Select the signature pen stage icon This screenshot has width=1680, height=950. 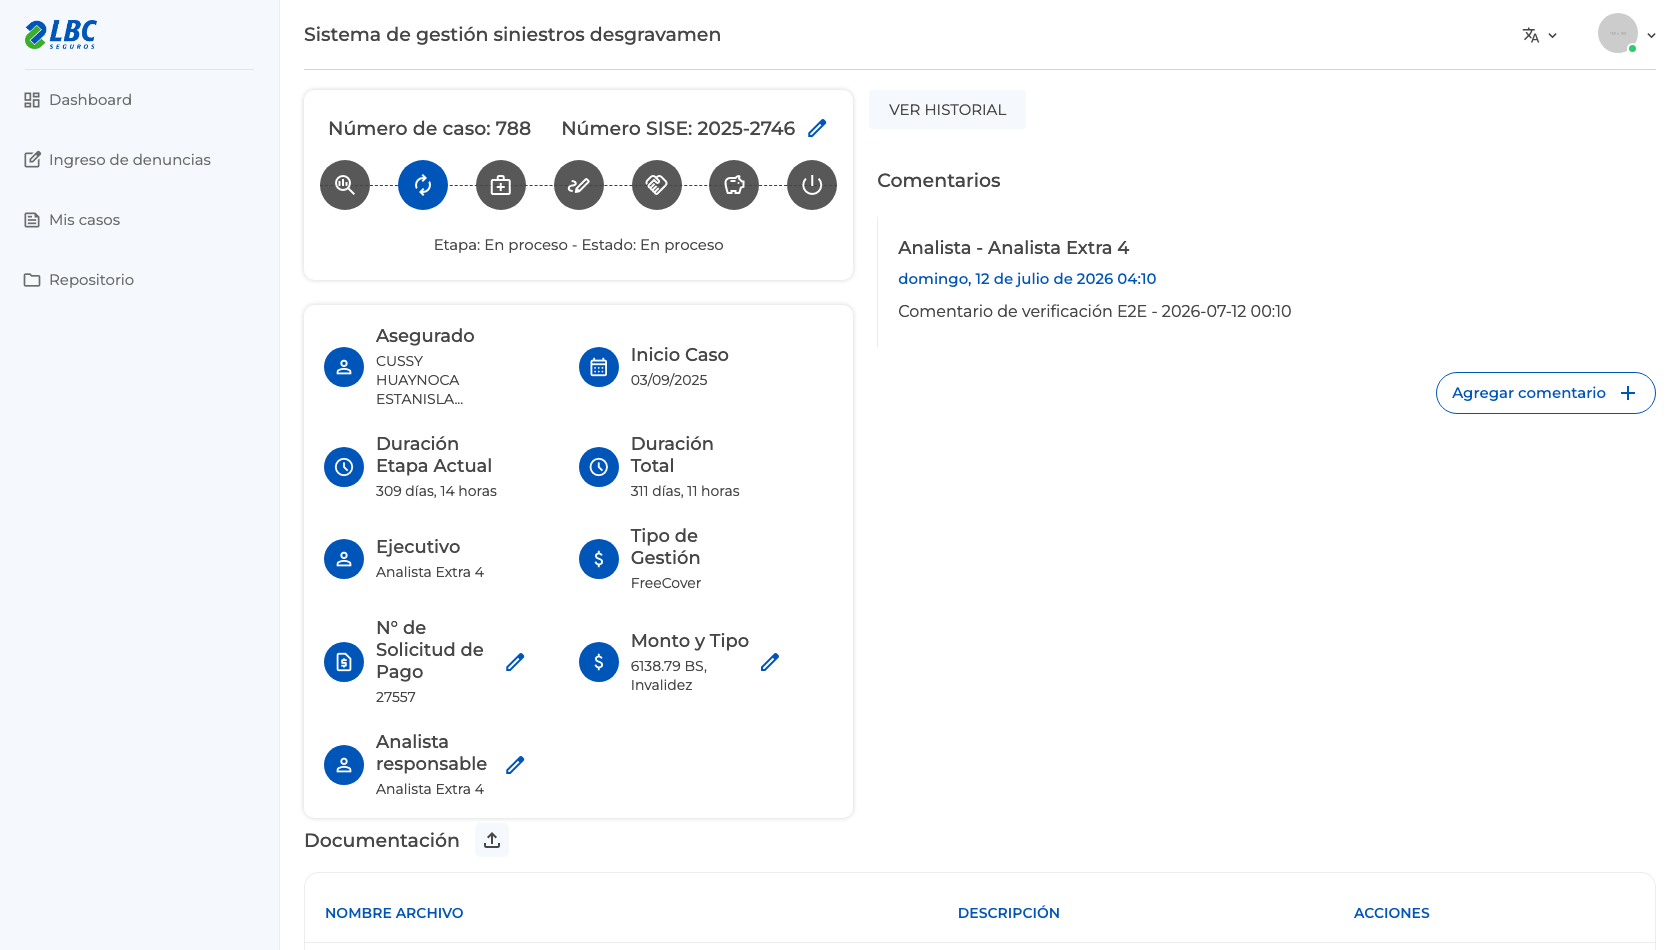pyautogui.click(x=579, y=185)
